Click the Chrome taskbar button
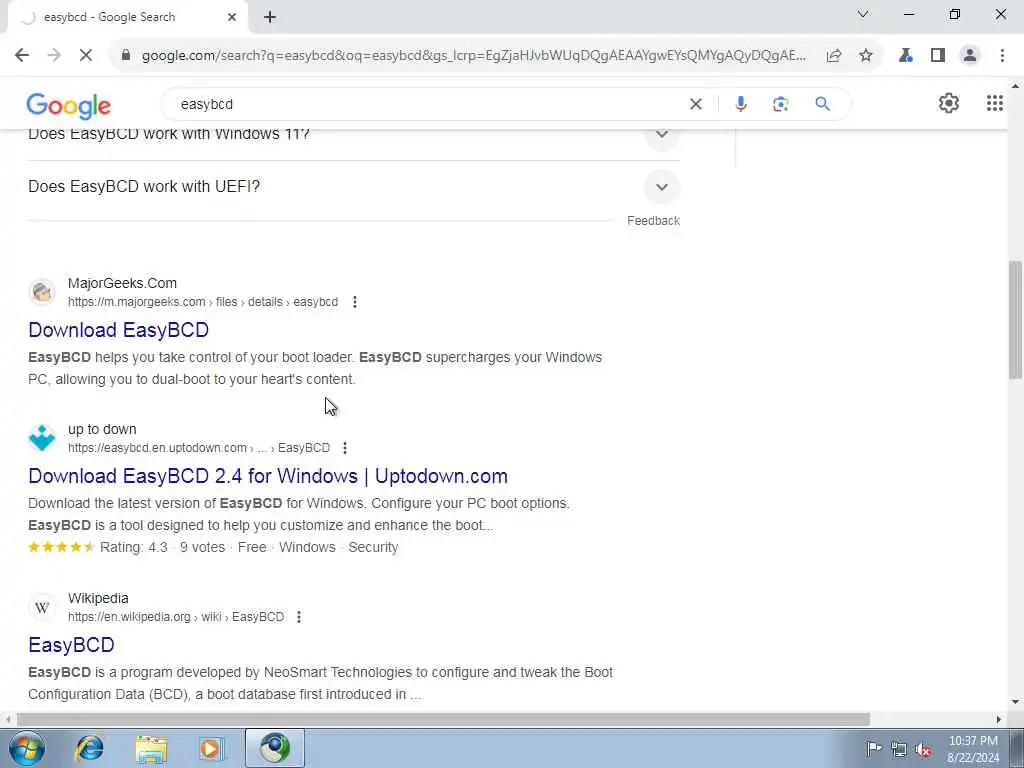Screen dimensions: 1024x768 [x=274, y=748]
